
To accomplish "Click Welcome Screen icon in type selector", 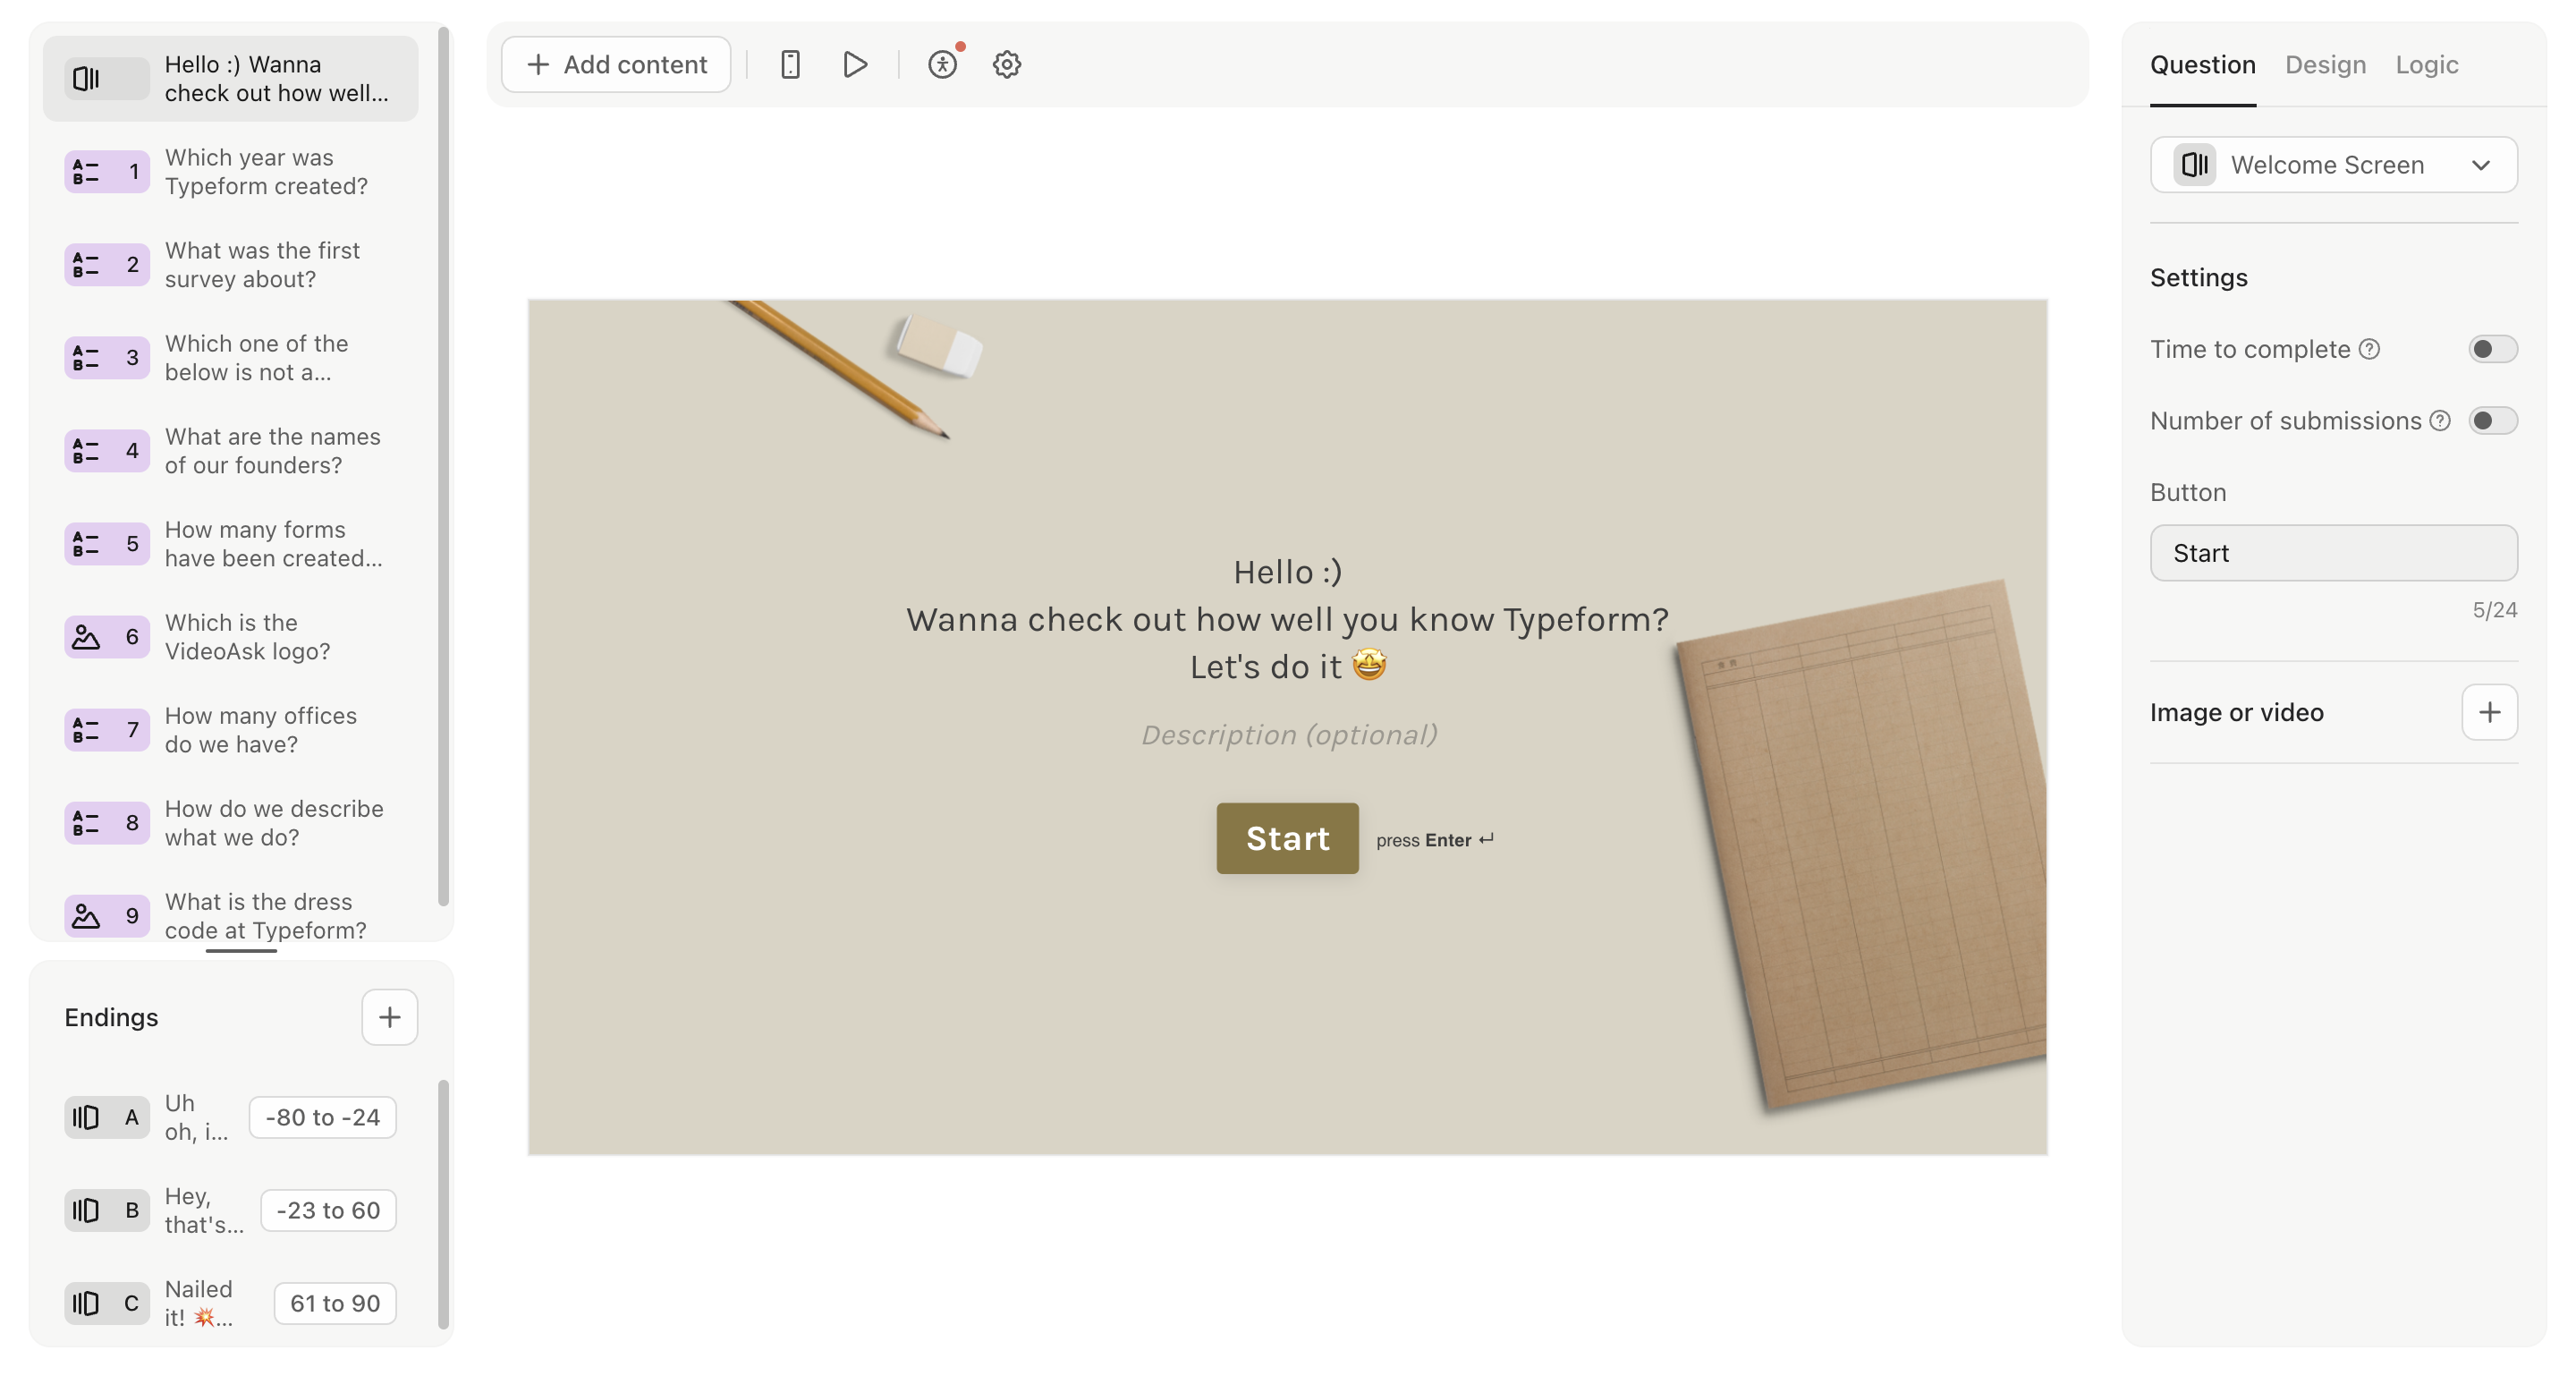I will click(2195, 165).
